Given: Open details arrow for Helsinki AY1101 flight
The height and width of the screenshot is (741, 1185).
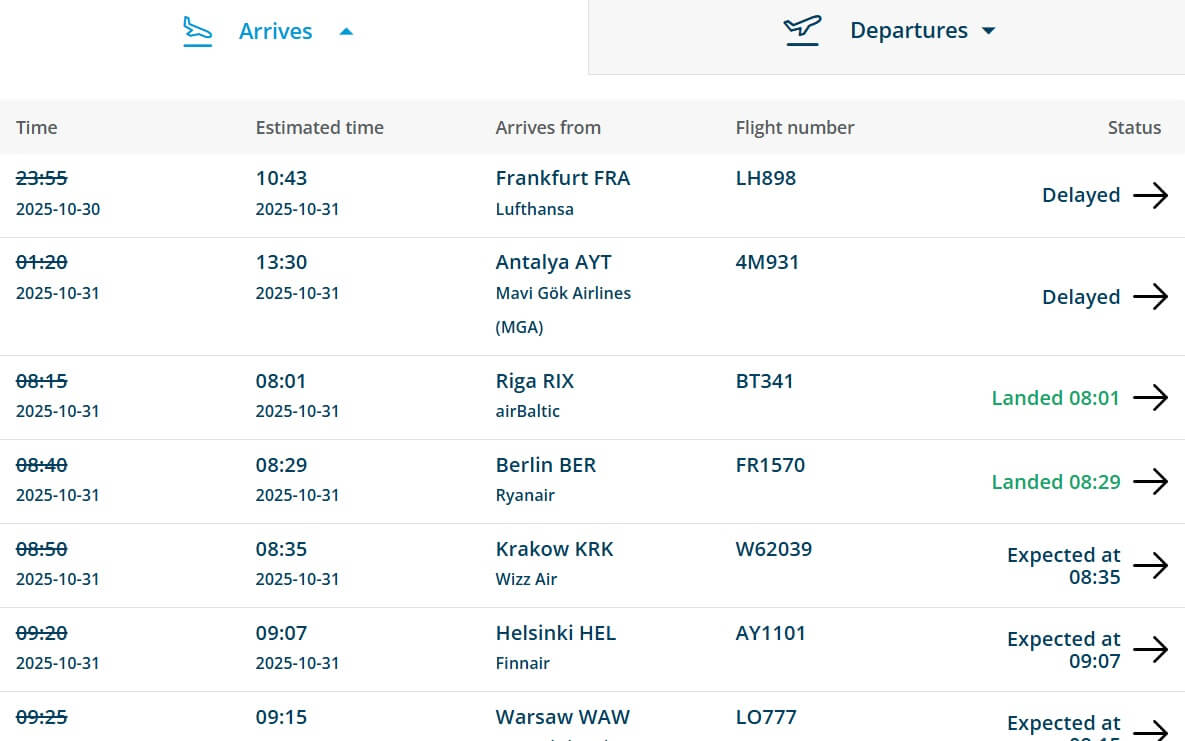Looking at the screenshot, I should click(1150, 650).
